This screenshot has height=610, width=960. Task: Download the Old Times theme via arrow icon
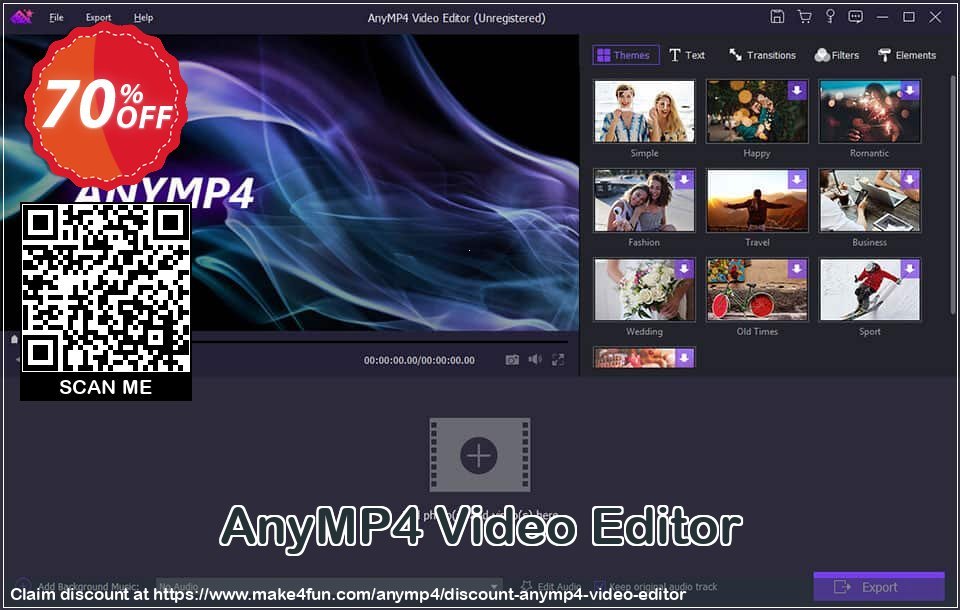point(797,269)
